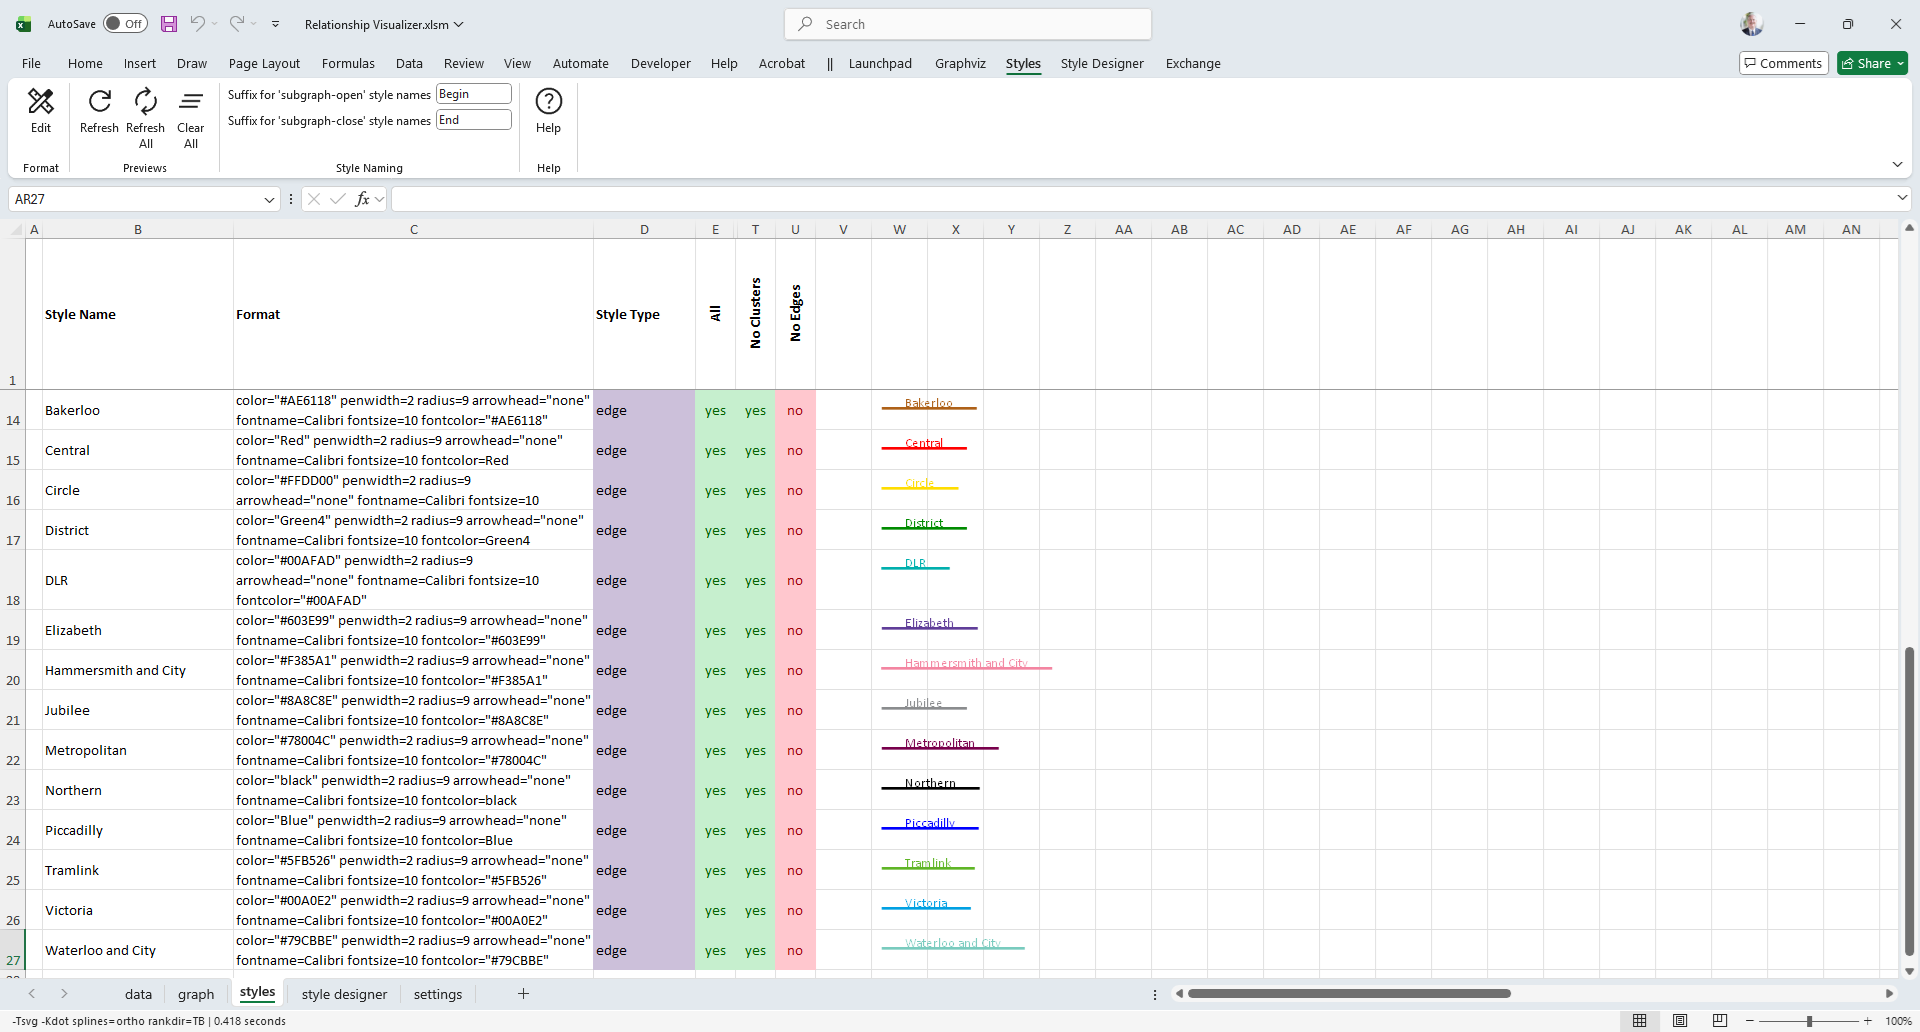Toggle Bakerloo 'No Edges' cell value
Screen dimensions: 1920x1032
(795, 411)
